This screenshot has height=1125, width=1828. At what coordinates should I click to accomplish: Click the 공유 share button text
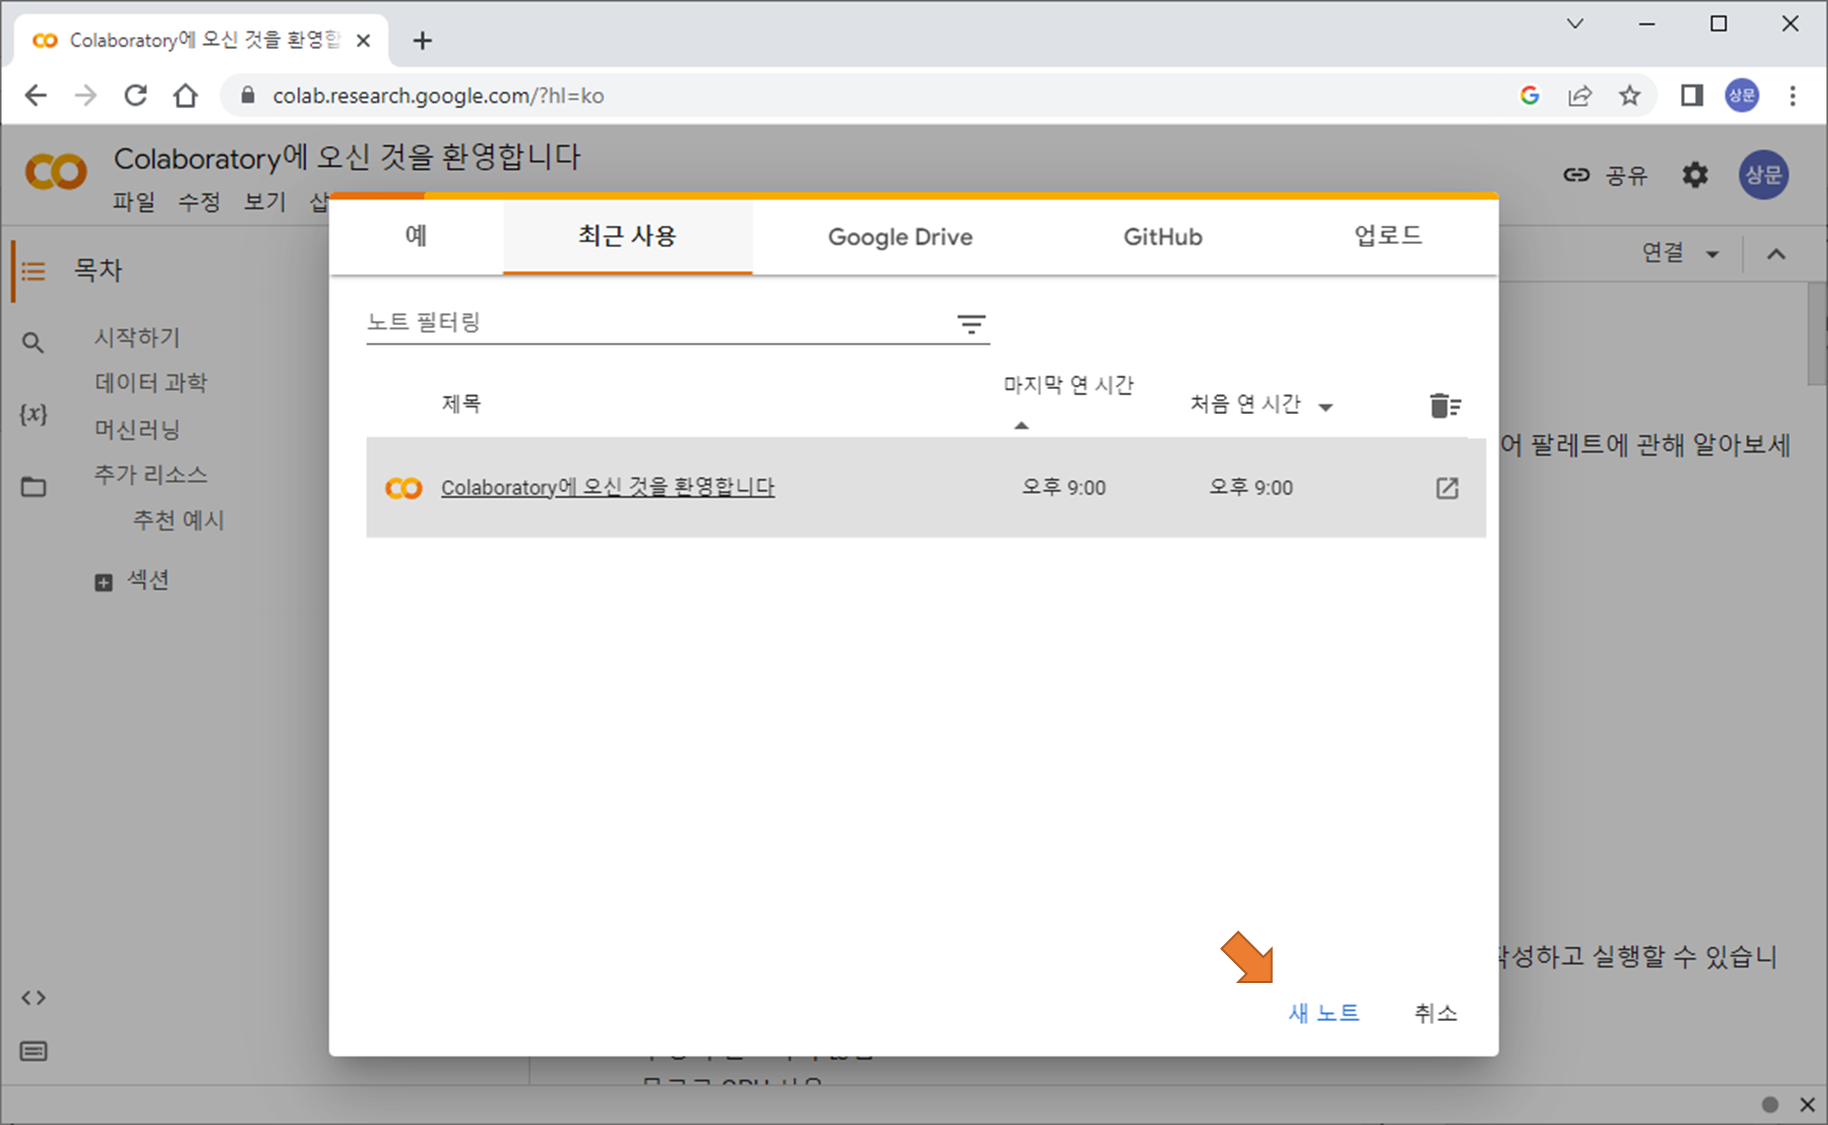1626,175
